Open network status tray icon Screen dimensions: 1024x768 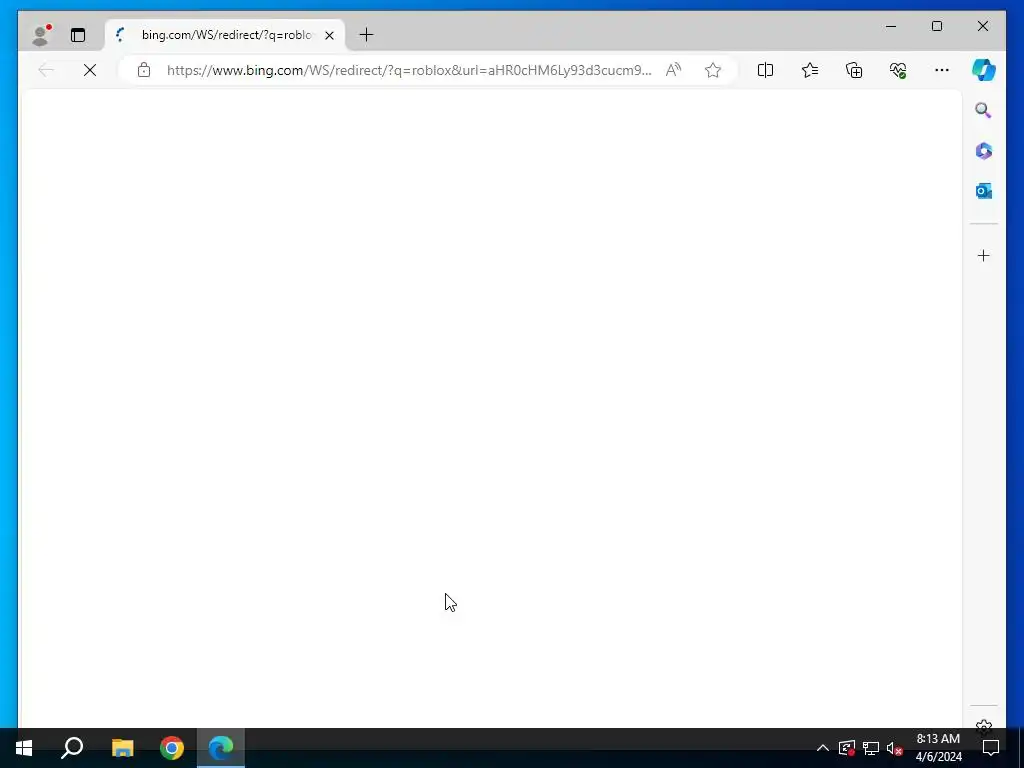(871, 748)
